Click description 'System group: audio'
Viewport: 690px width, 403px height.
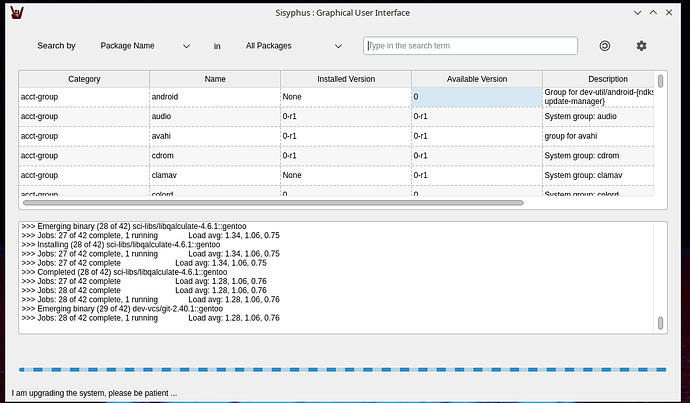pyautogui.click(x=598, y=117)
